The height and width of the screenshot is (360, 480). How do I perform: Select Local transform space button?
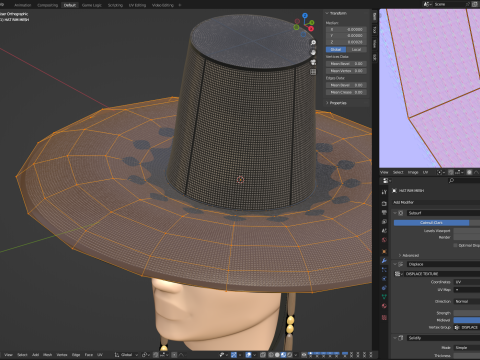pyautogui.click(x=356, y=49)
